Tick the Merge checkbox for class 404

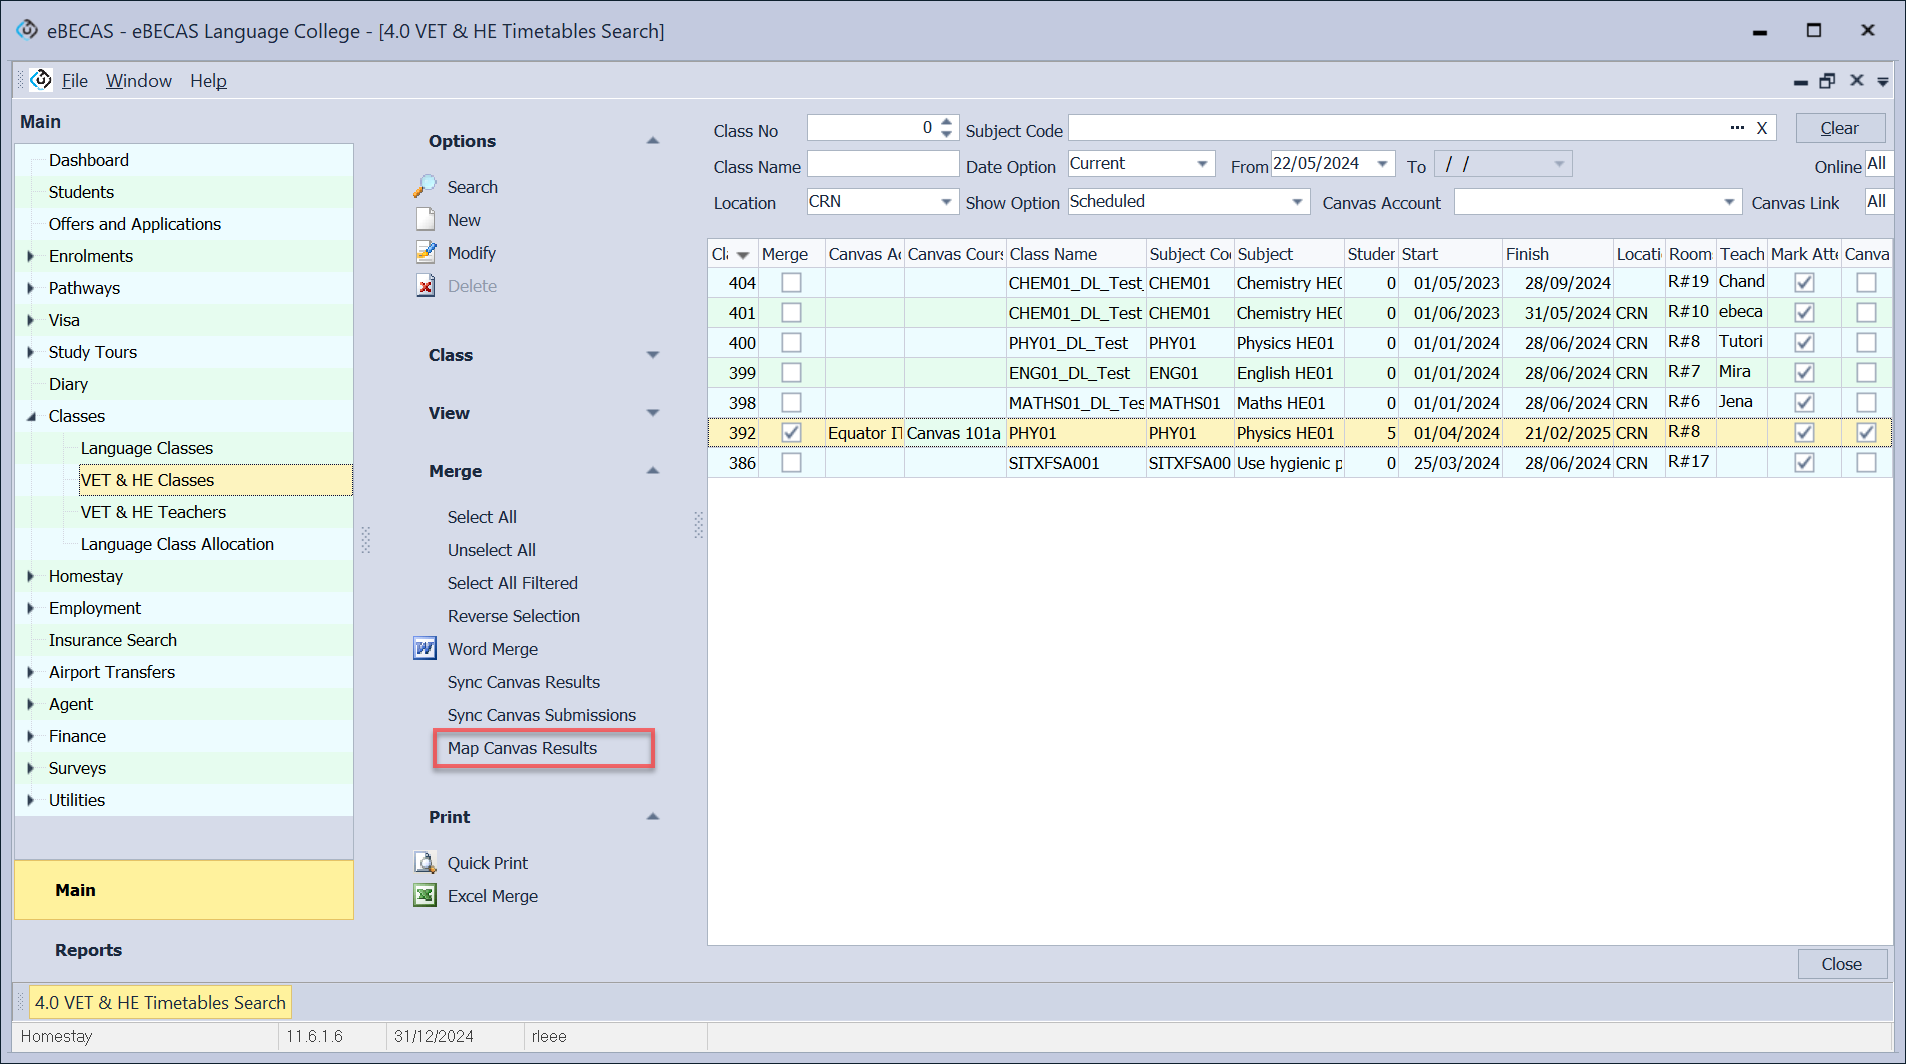(791, 283)
